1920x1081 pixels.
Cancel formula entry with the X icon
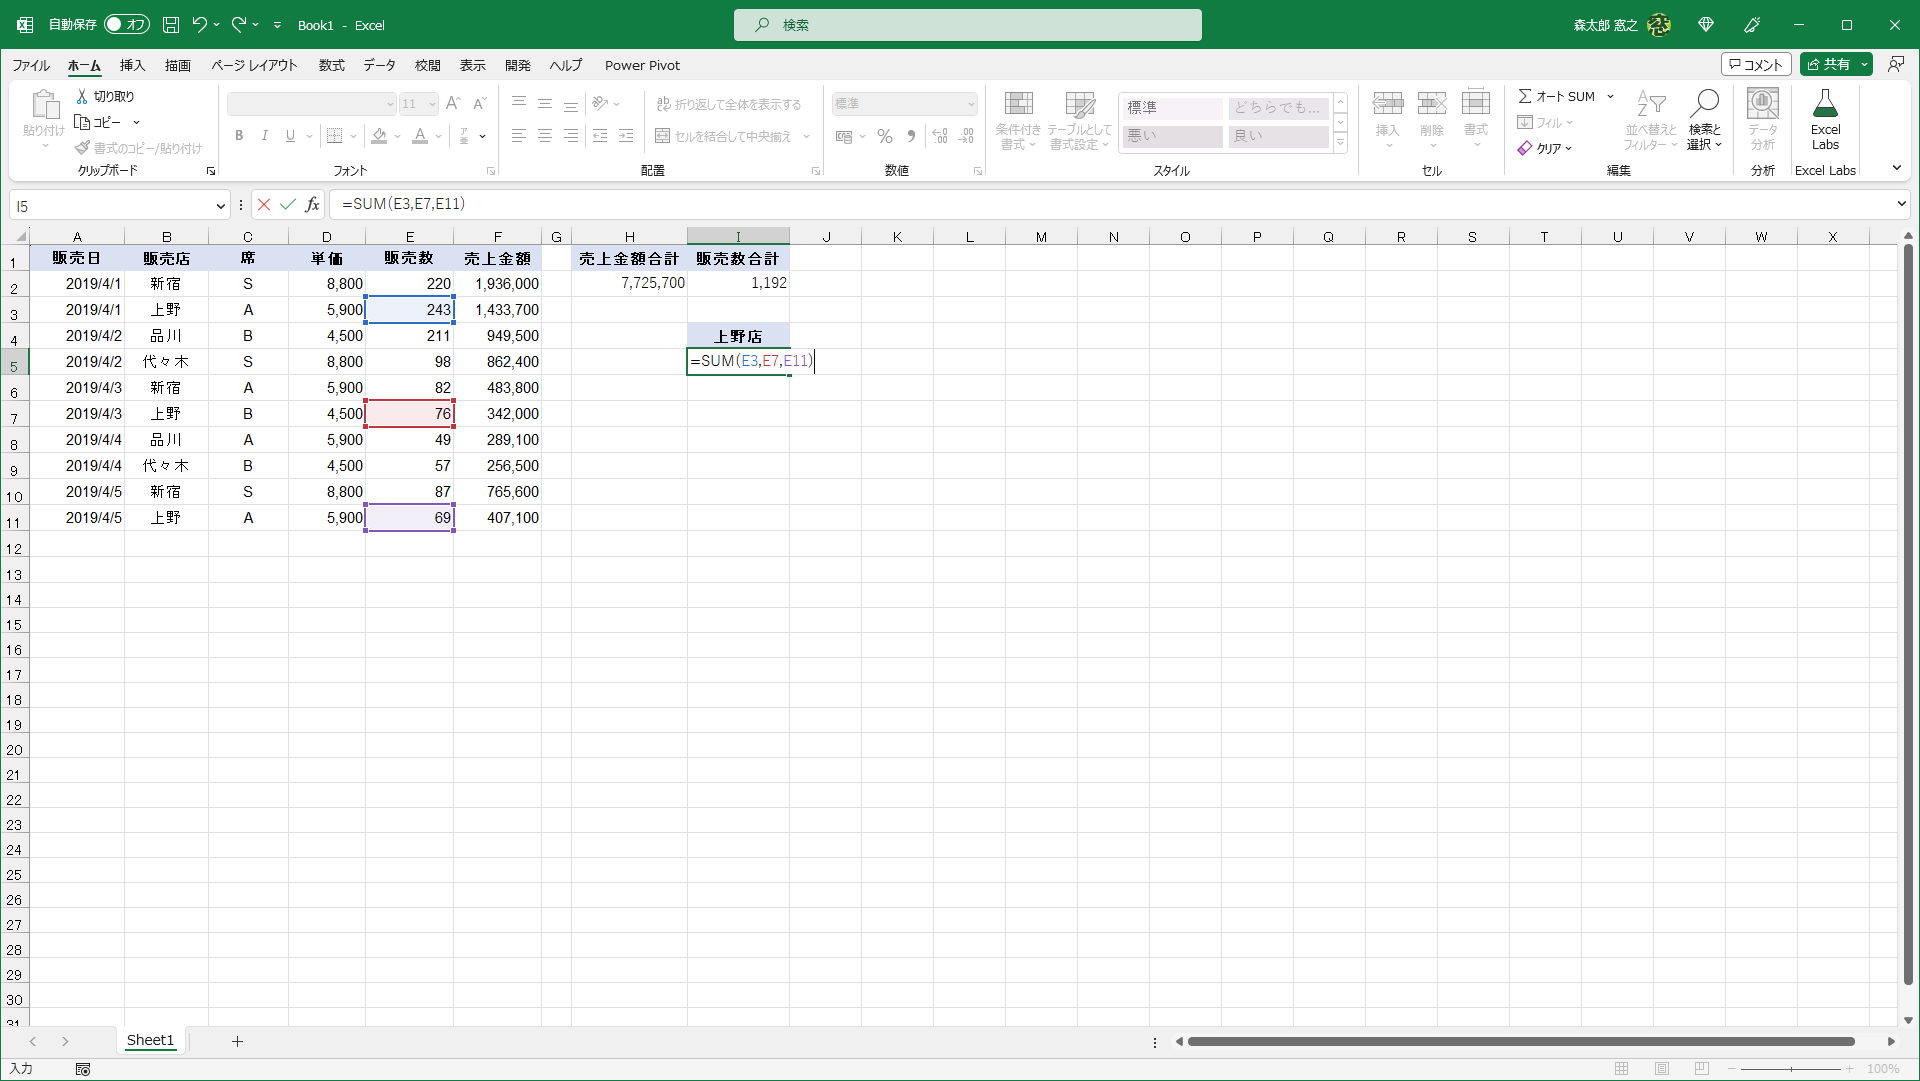(264, 205)
